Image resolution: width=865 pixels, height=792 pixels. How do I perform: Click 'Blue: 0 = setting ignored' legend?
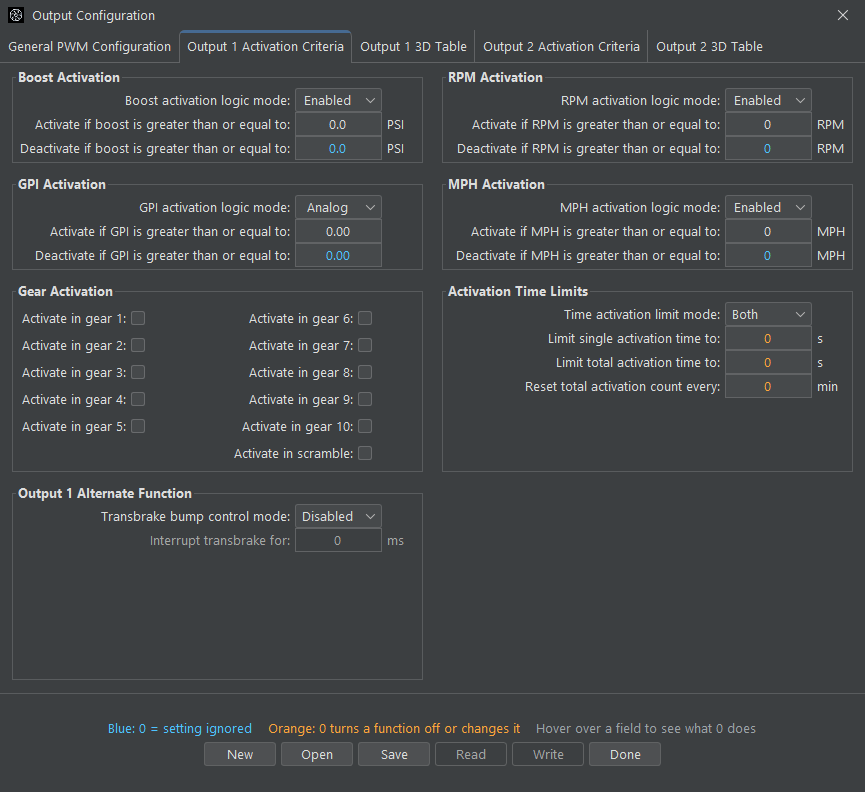[x=179, y=729]
